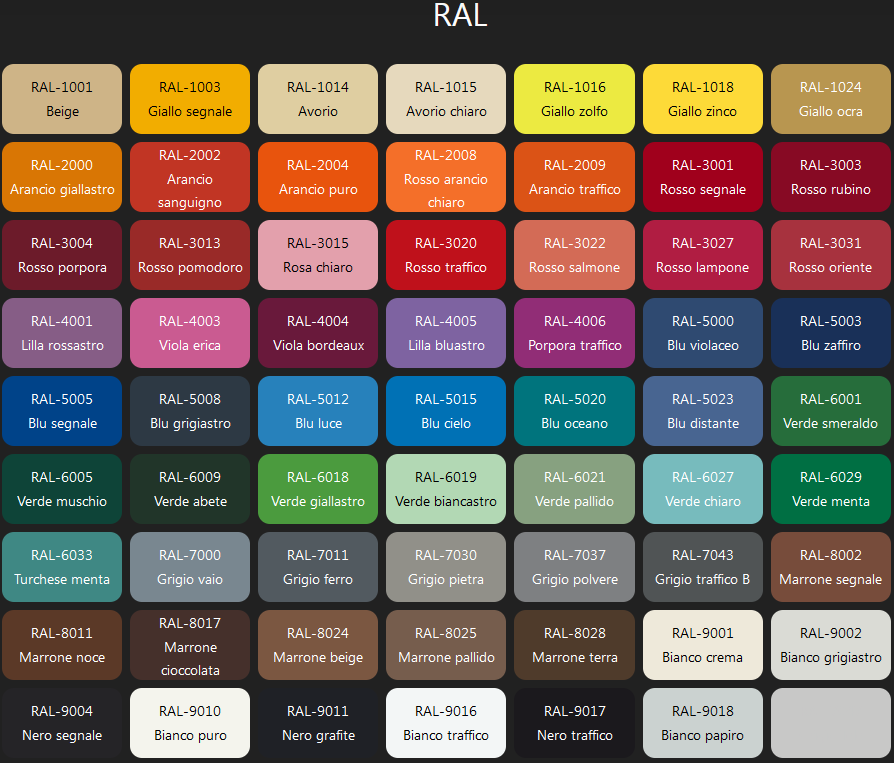894x763 pixels.
Task: Select RAL-5023 Blu distante color
Action: (703, 411)
